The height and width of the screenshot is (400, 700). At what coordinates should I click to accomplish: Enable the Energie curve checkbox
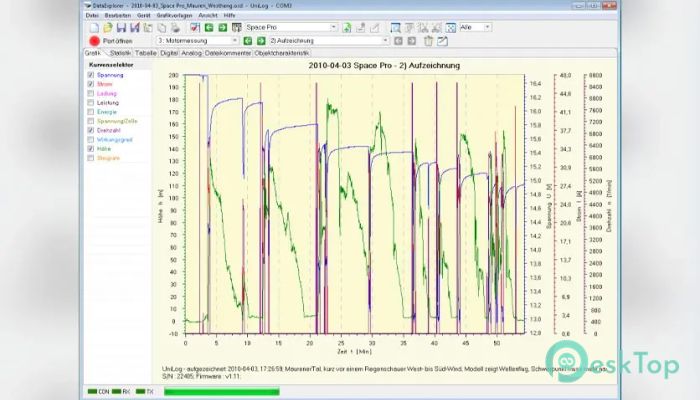click(x=91, y=112)
